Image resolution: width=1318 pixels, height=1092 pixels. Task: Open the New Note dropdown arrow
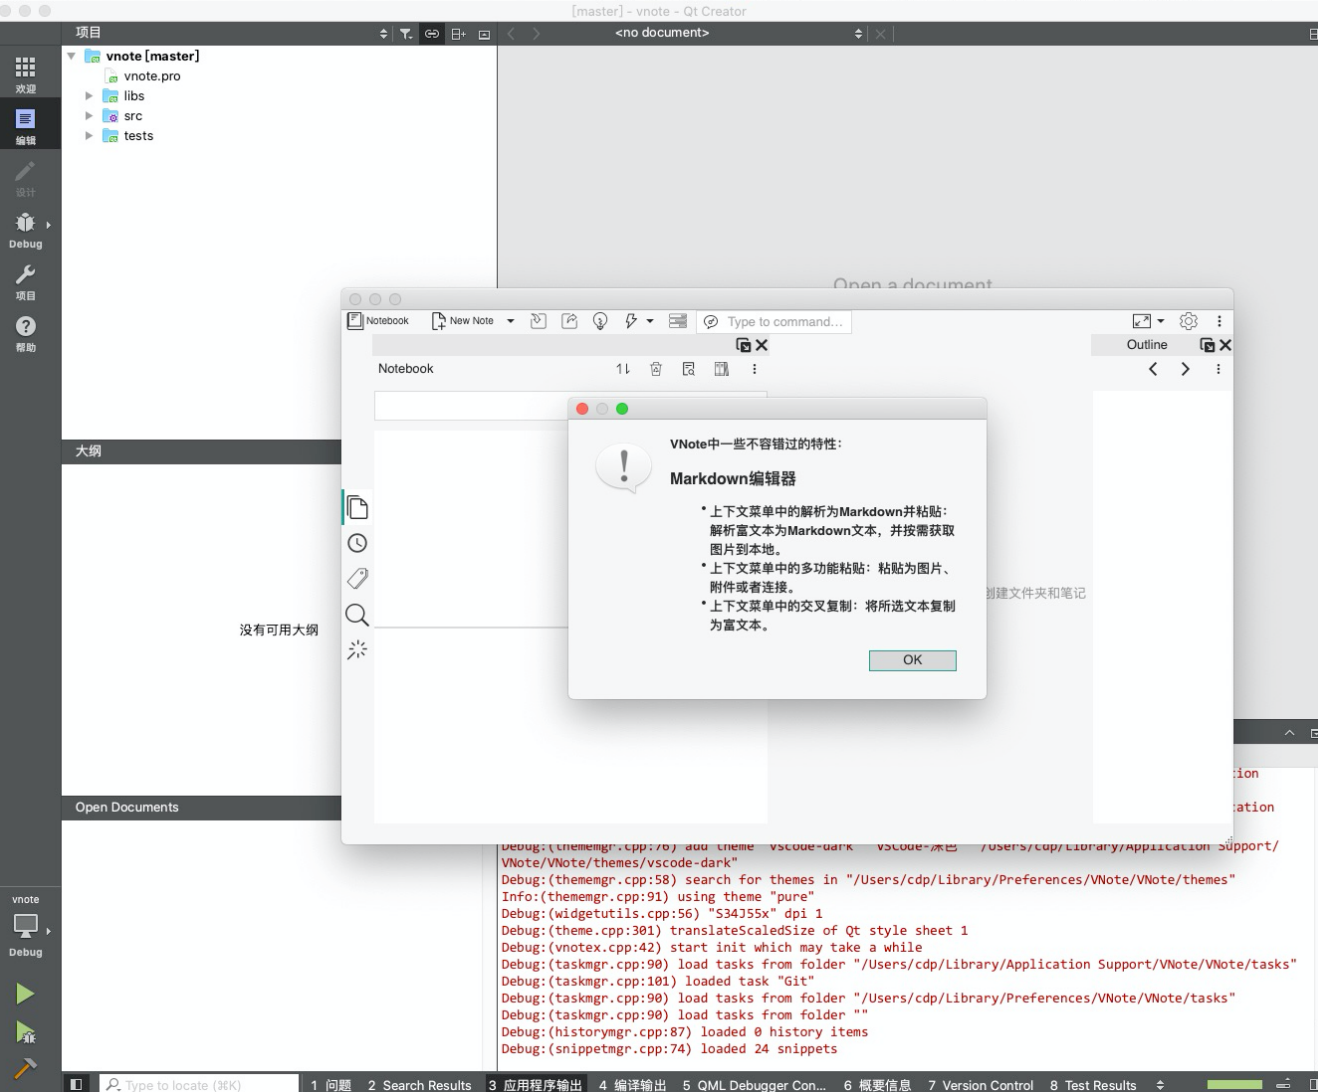click(510, 321)
